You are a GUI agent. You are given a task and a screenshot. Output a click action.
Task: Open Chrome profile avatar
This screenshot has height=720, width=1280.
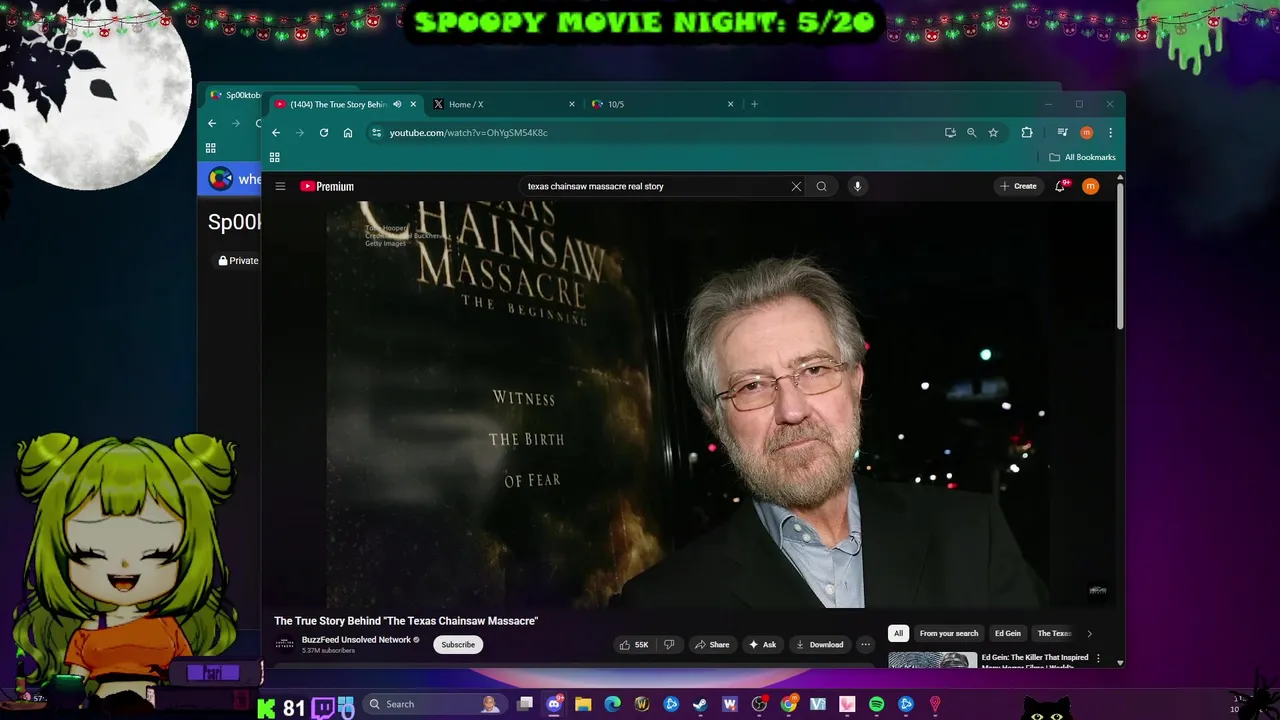[x=1086, y=132]
